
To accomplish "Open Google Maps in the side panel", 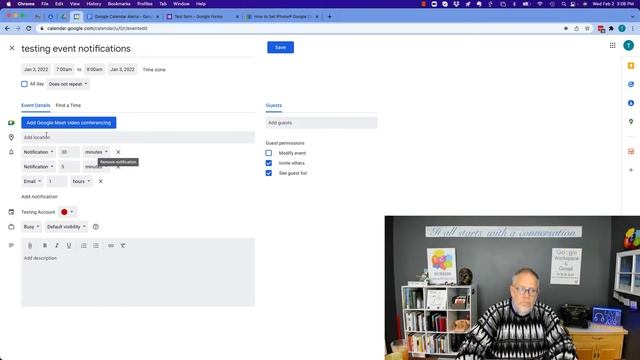I will click(x=631, y=122).
